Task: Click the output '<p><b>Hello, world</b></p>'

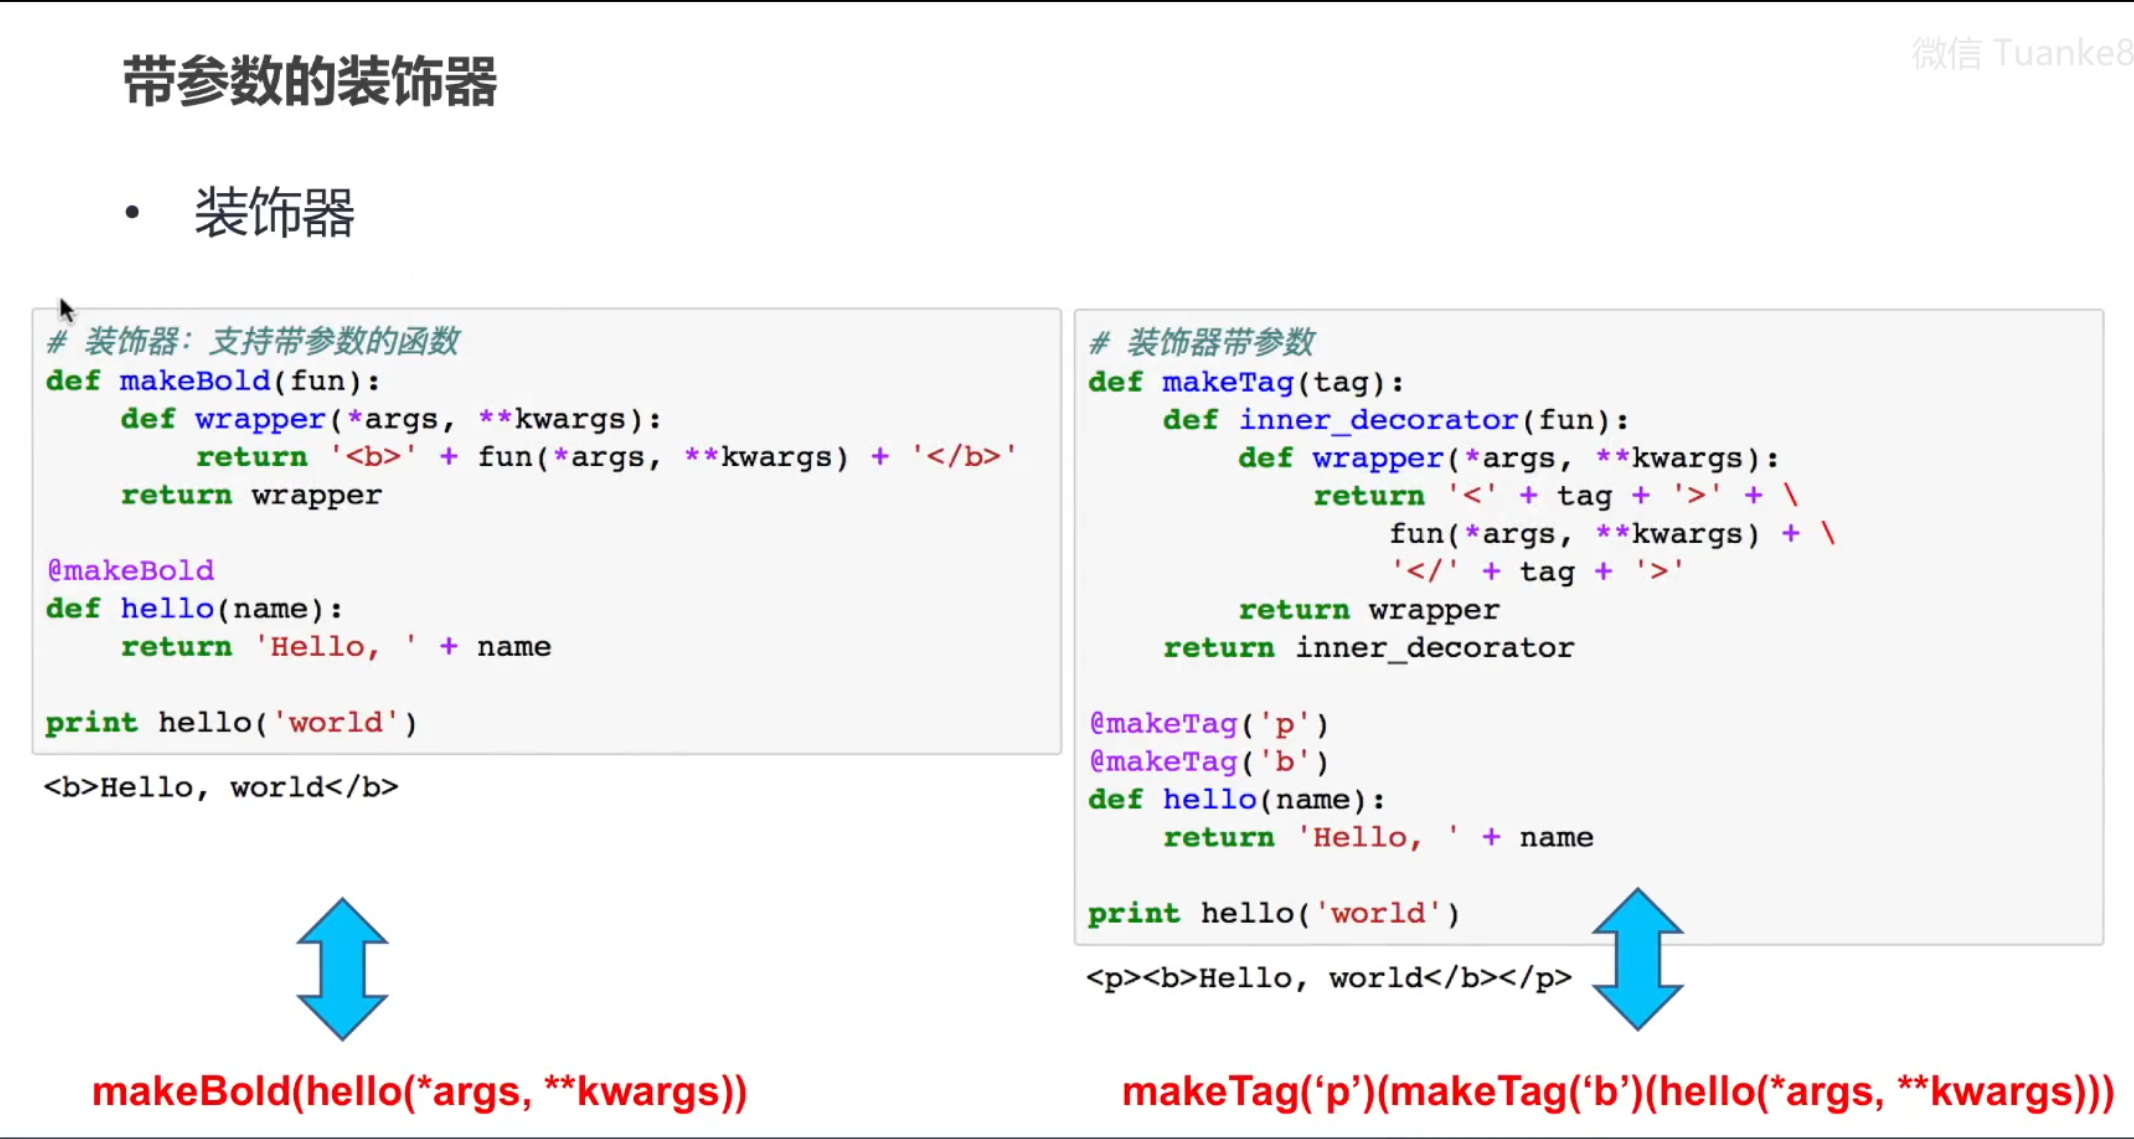Action: 1329,977
